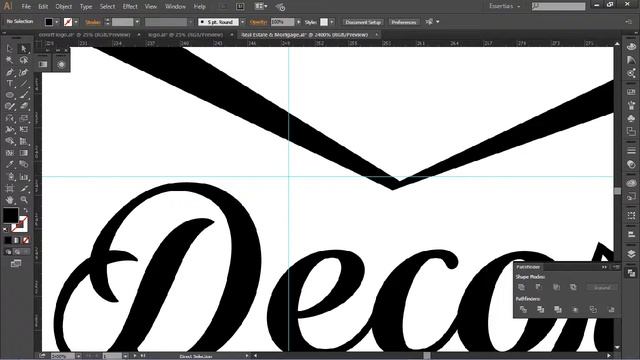Click Stroke label in control bar

[93, 22]
